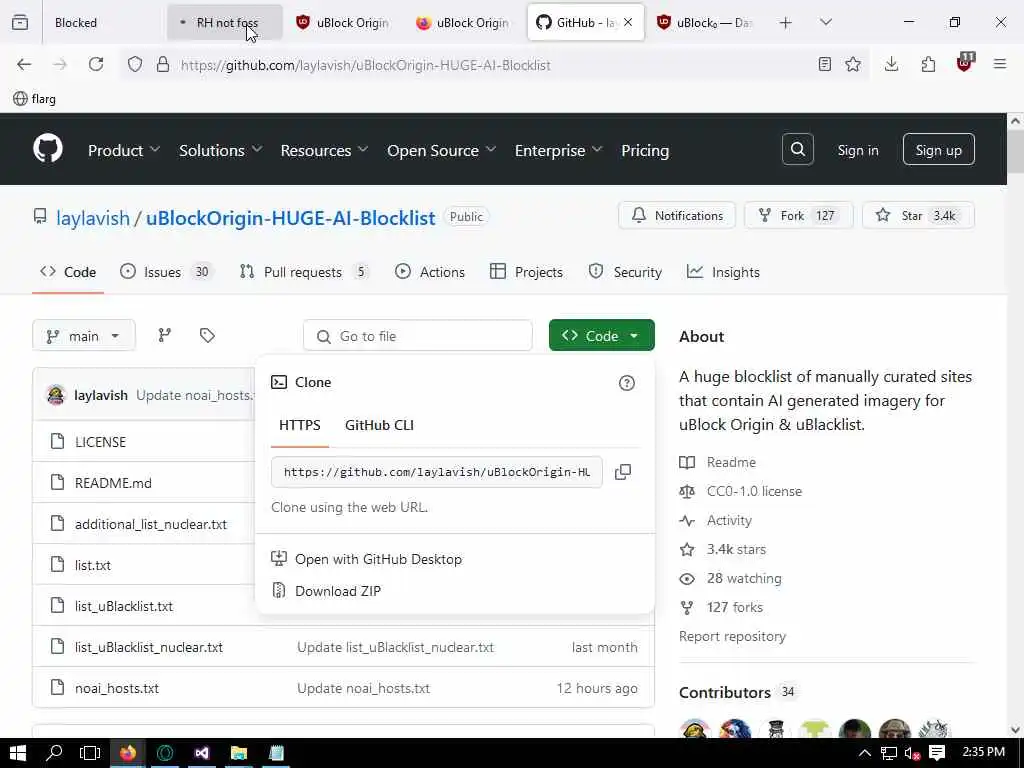Viewport: 1024px width, 768px height.
Task: Show site security padlock info
Action: tap(163, 65)
